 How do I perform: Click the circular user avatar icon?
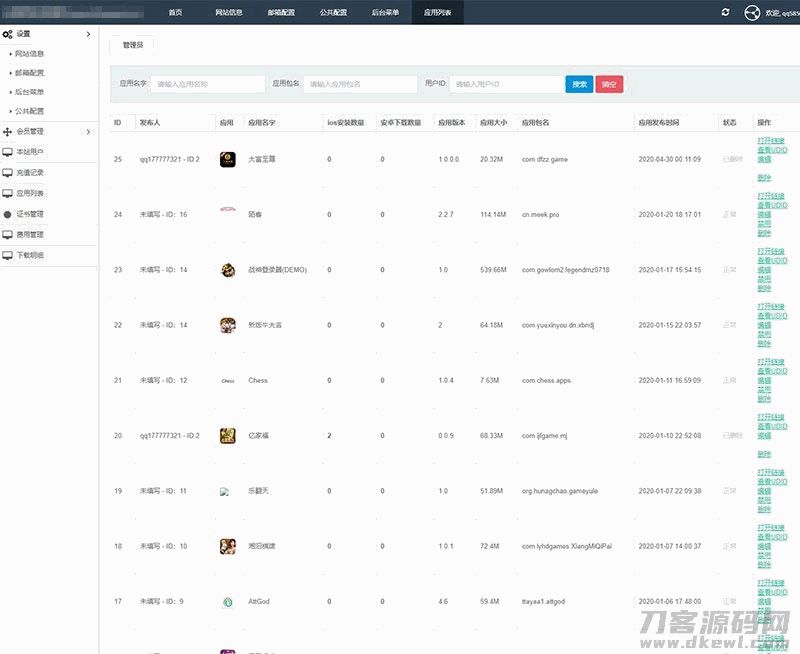click(753, 12)
